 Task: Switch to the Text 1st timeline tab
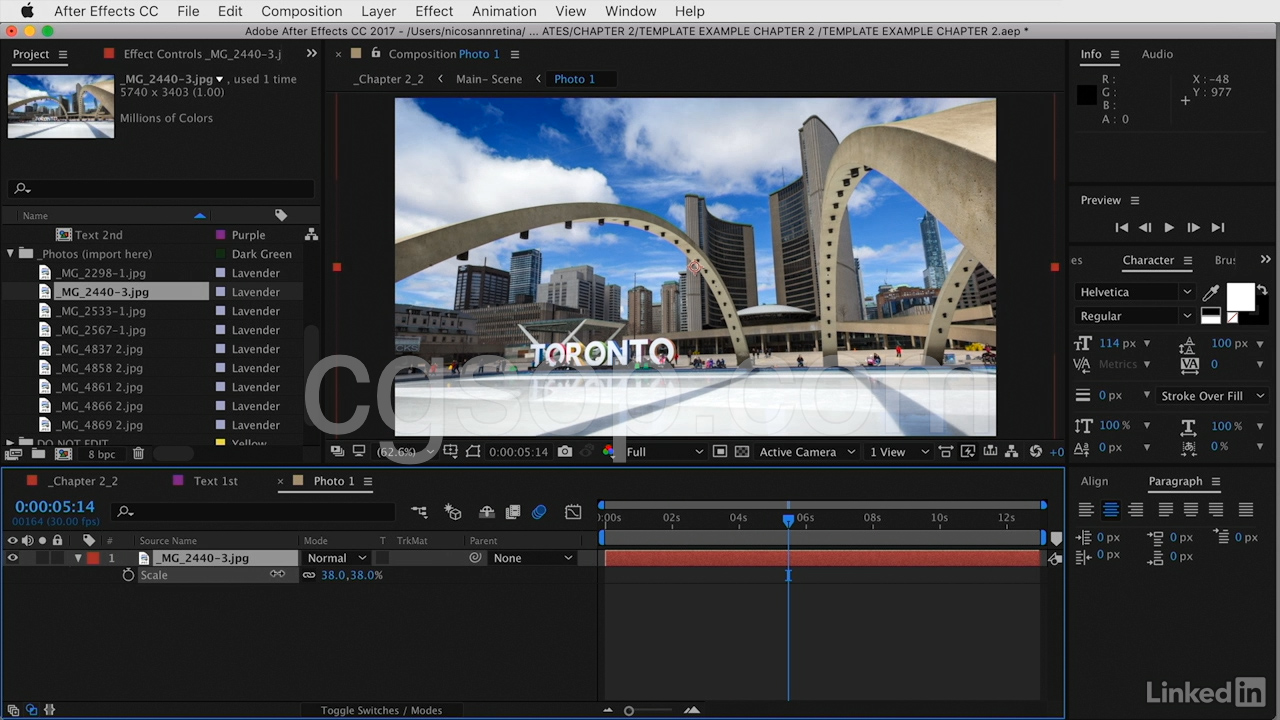215,481
